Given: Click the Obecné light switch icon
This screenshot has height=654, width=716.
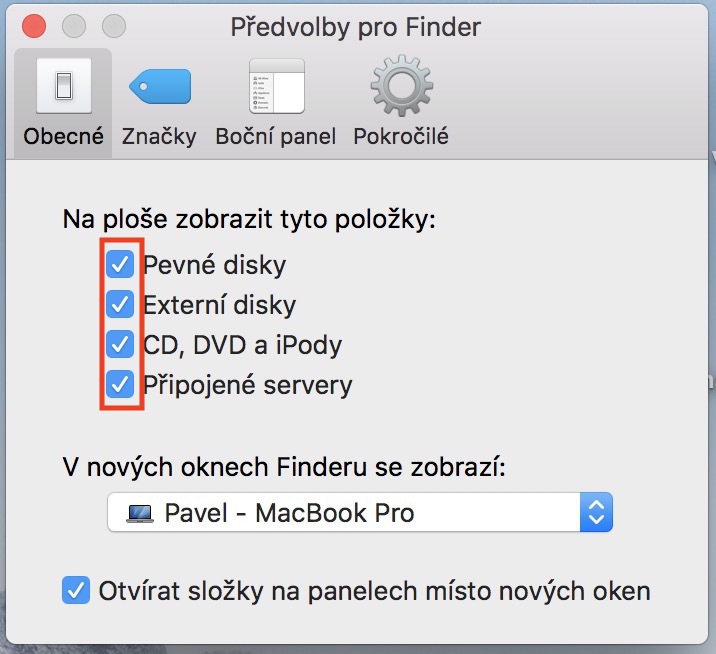Looking at the screenshot, I should coord(64,87).
